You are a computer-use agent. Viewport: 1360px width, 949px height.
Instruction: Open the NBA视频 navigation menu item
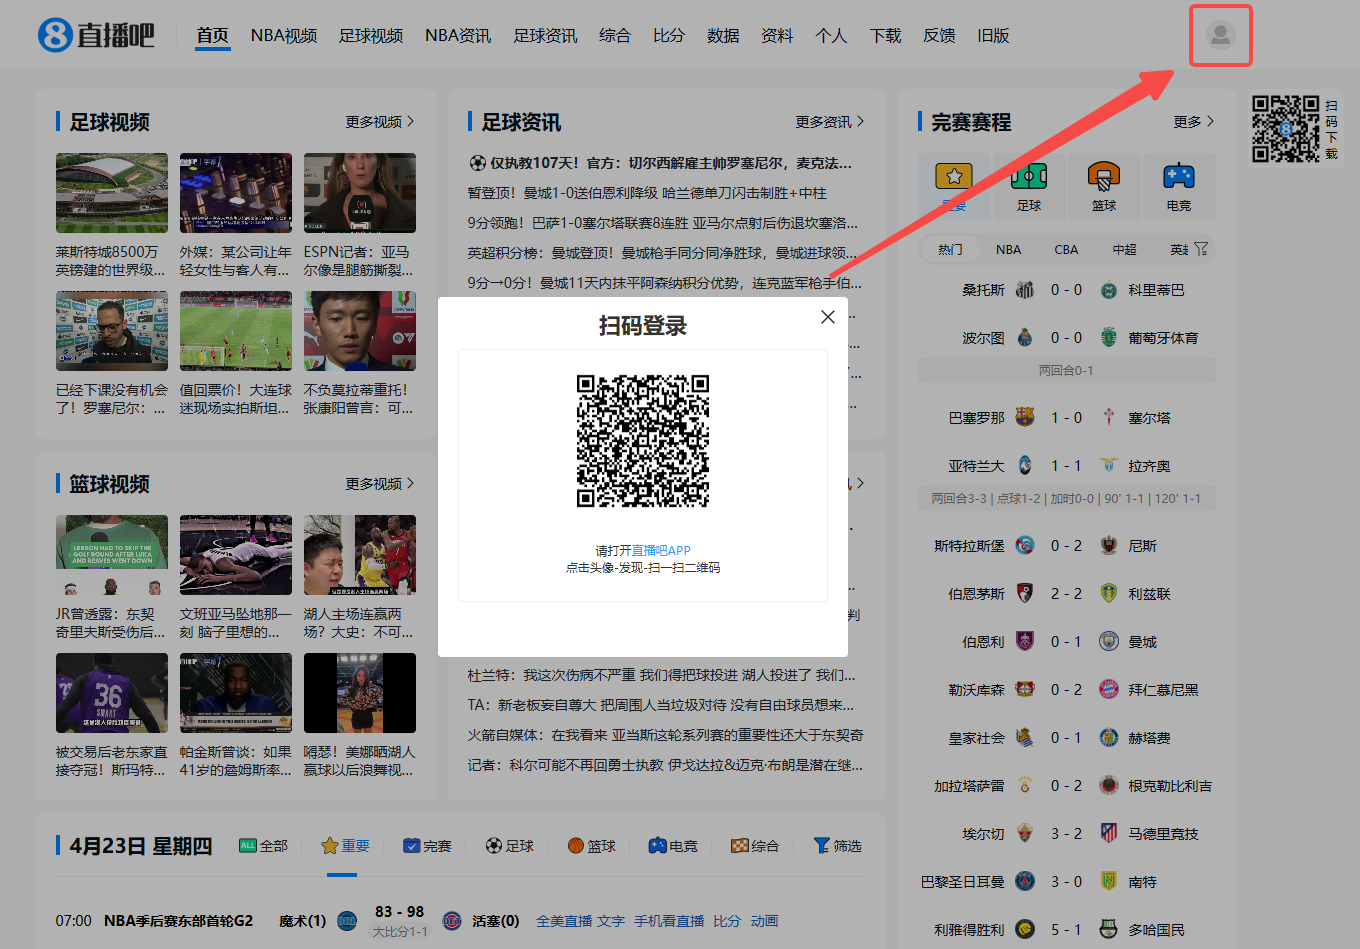[x=283, y=36]
